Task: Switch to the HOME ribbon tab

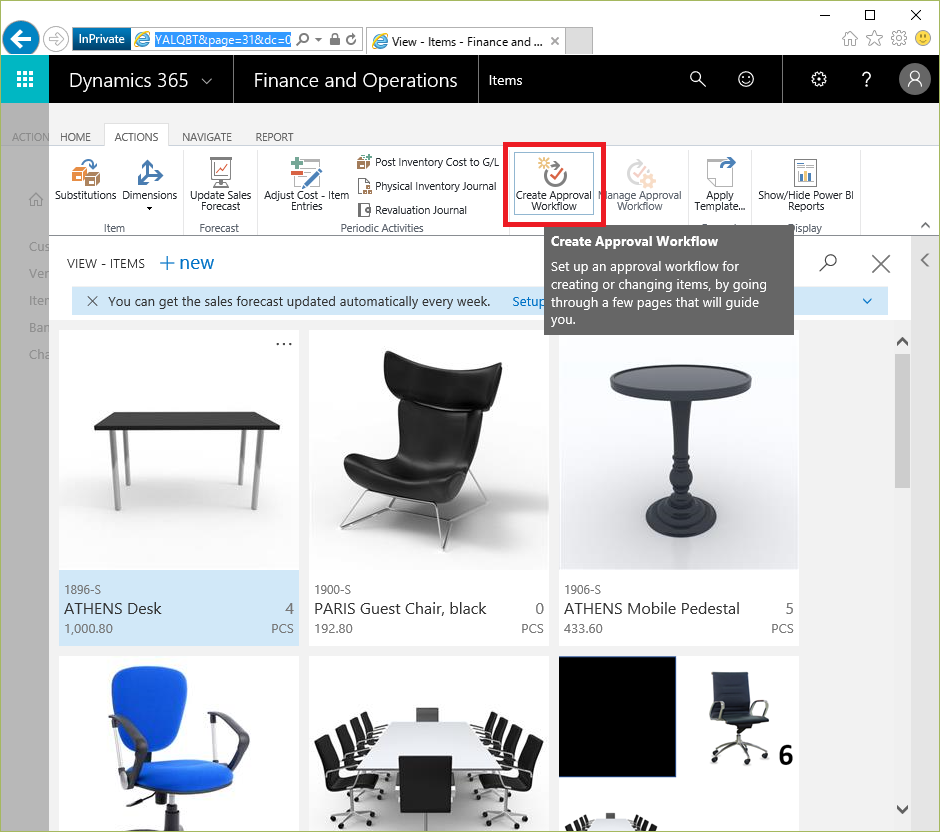Action: coord(75,137)
